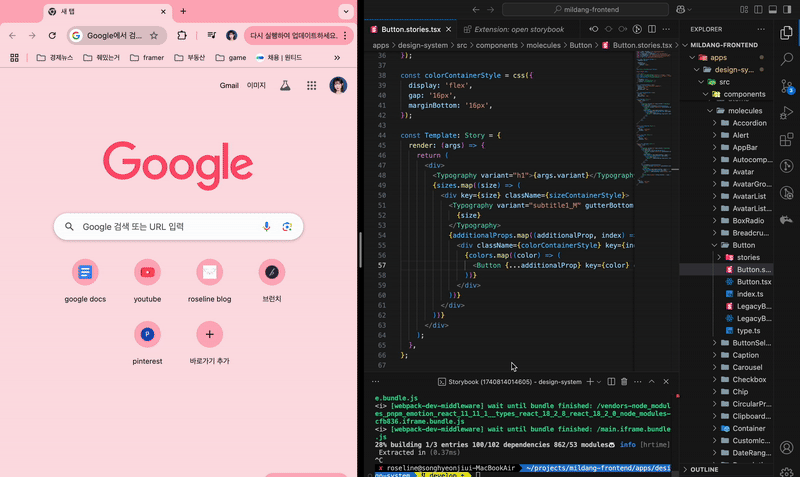
Task: Collapse the apps folder in Explorer
Action: (x=692, y=58)
